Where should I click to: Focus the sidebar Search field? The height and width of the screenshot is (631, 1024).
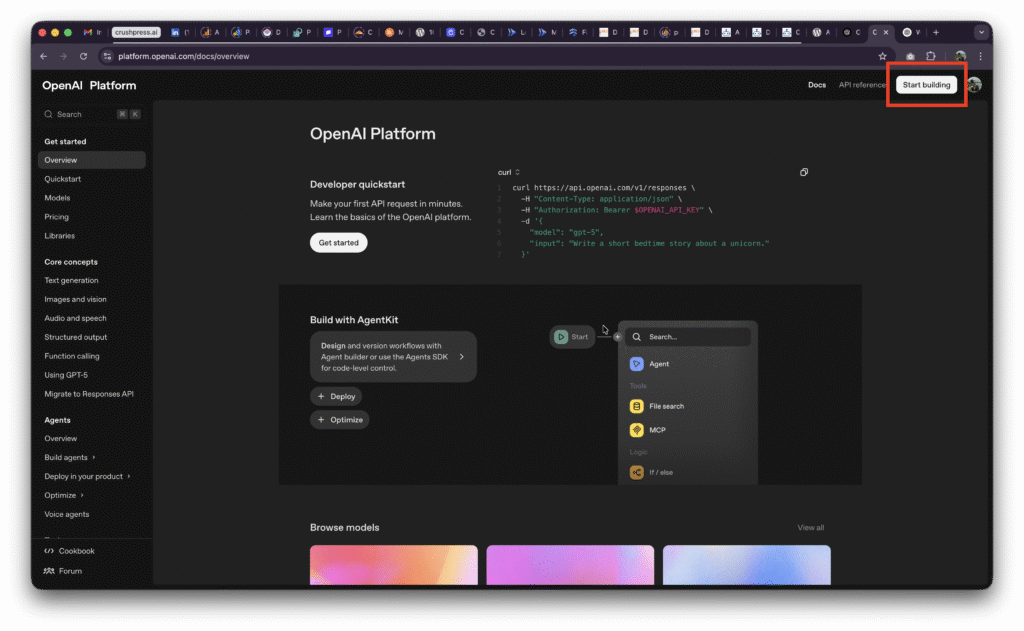(91, 114)
